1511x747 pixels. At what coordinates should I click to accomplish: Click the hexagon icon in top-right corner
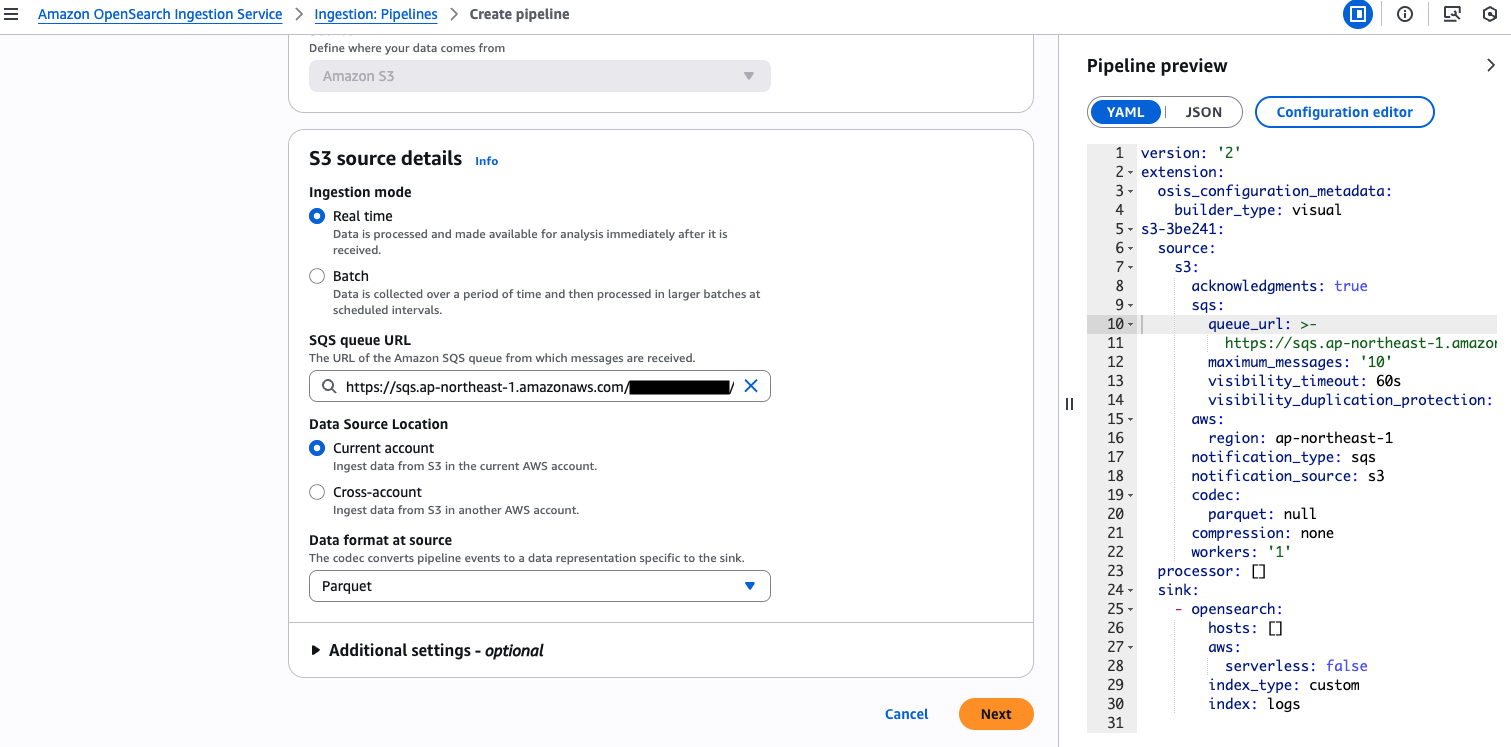coord(1489,15)
